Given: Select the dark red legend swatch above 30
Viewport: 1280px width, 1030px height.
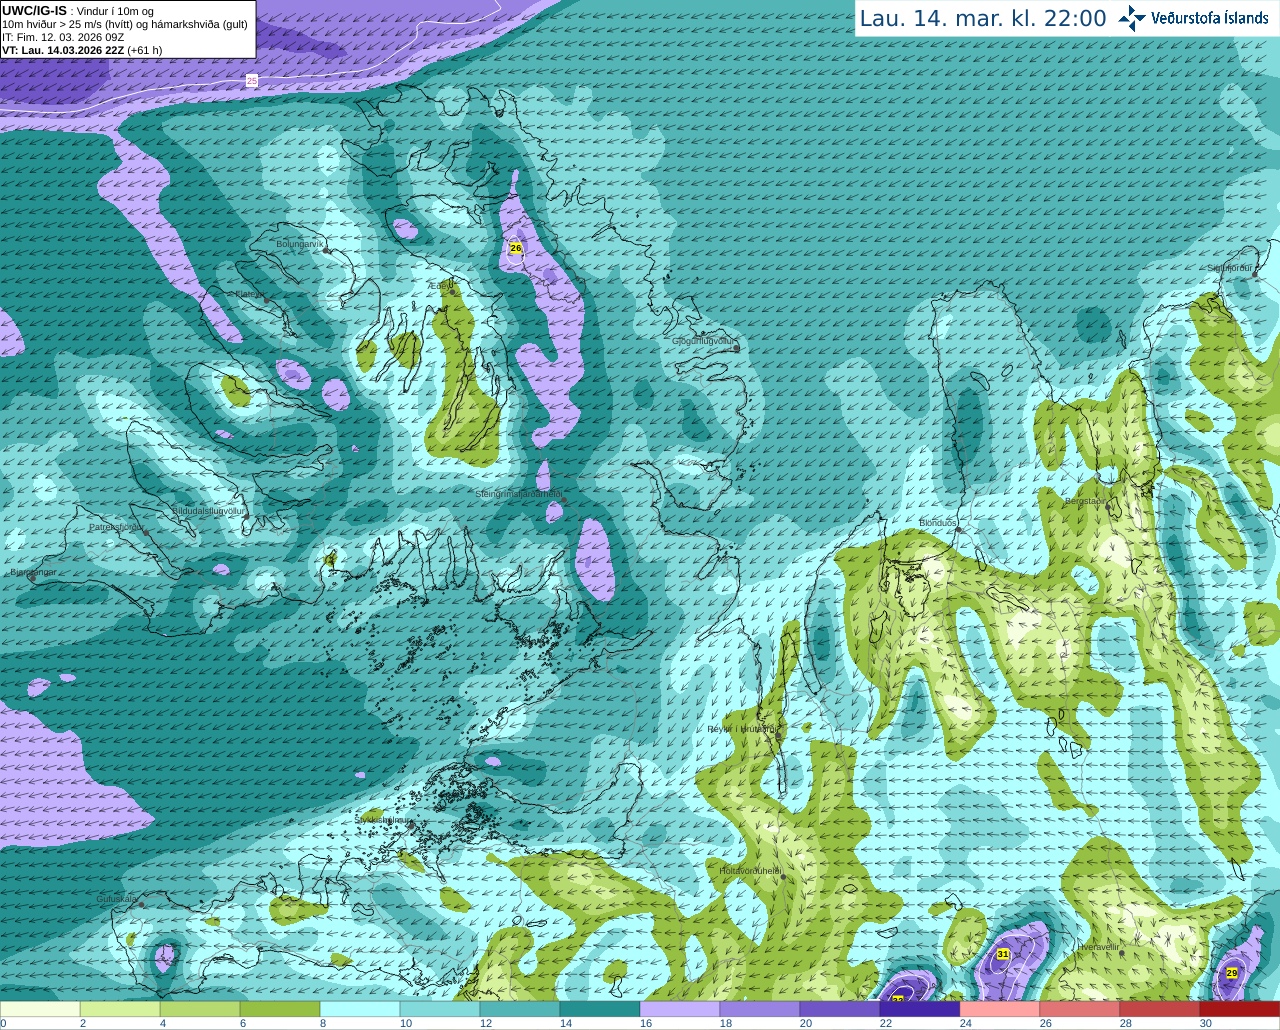Looking at the screenshot, I should coord(1240,1009).
